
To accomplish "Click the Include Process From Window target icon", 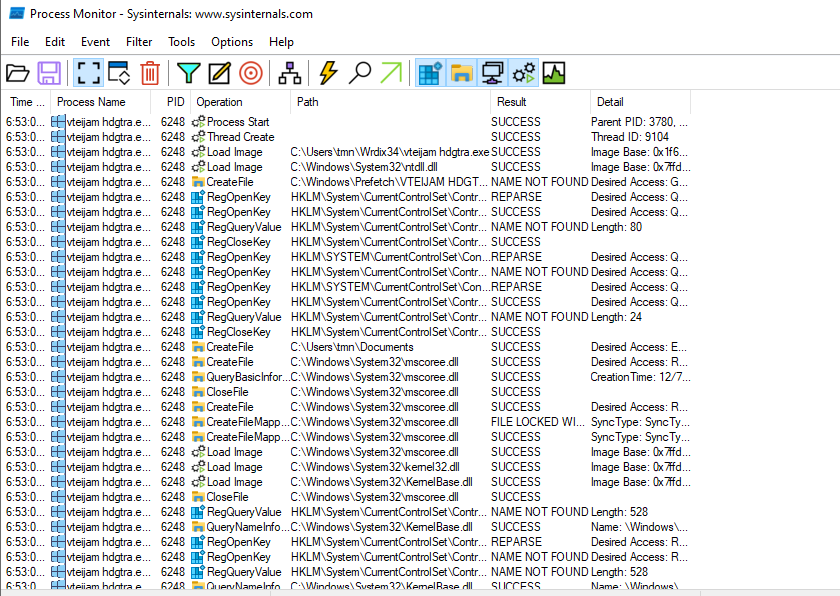I will pyautogui.click(x=250, y=73).
